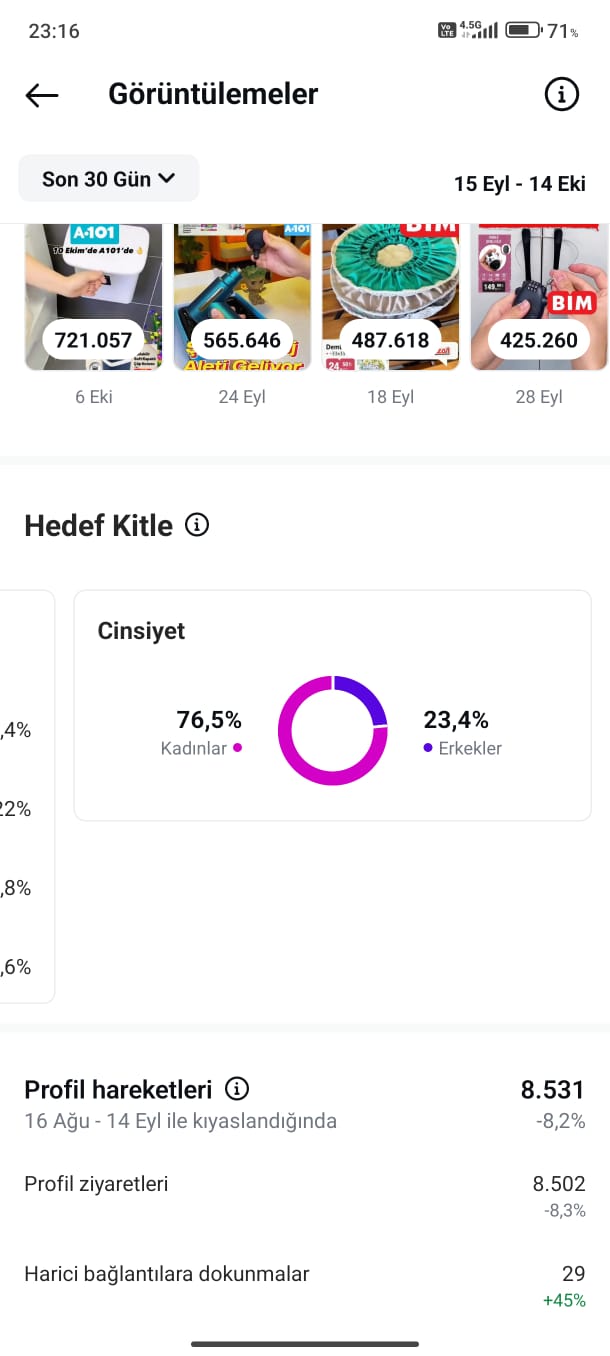This screenshot has height=1356, width=610.
Task: Tap the chevron in Son 30 Gün
Action: pos(167,178)
